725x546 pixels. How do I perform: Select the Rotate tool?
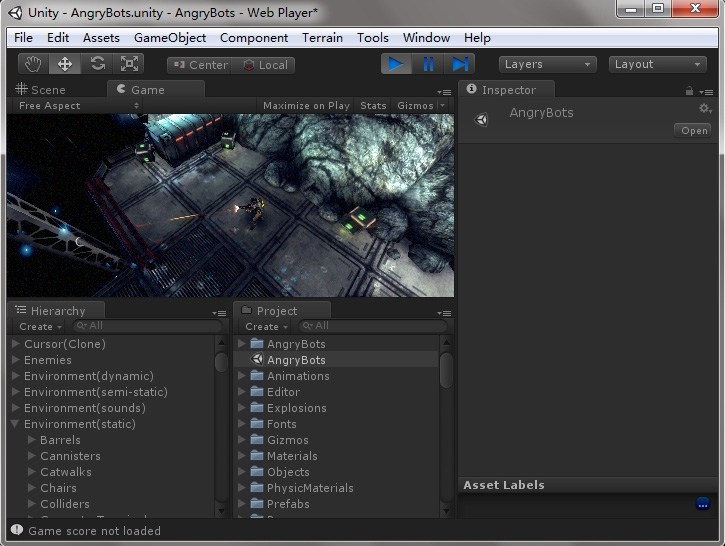[97, 64]
